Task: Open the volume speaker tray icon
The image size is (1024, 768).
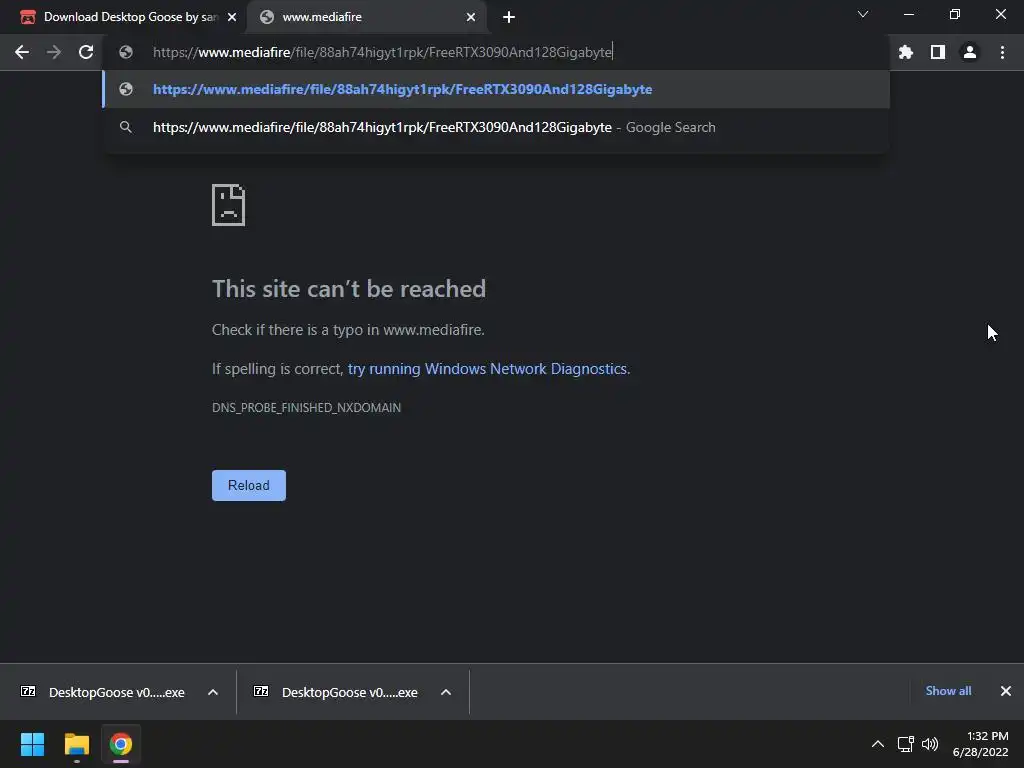Action: coord(930,744)
